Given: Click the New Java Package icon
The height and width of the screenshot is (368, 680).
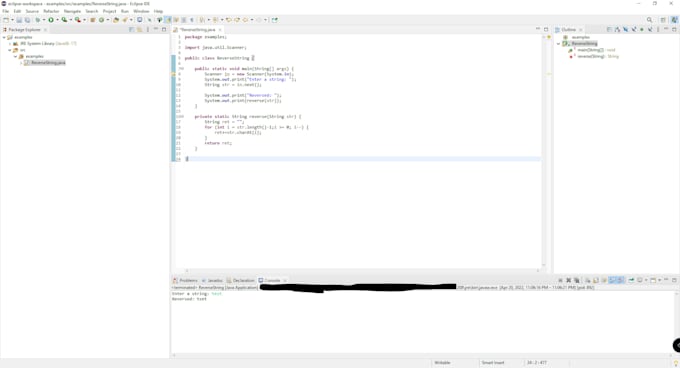Looking at the screenshot, I should (93, 20).
